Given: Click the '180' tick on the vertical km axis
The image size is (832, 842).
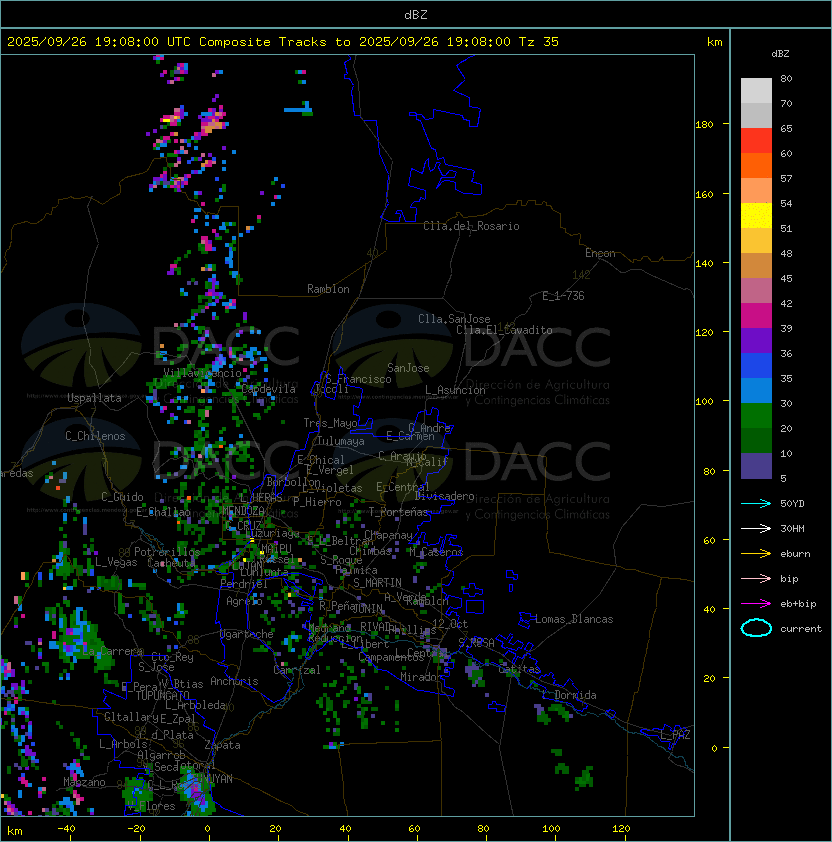Looking at the screenshot, I should pyautogui.click(x=704, y=125).
